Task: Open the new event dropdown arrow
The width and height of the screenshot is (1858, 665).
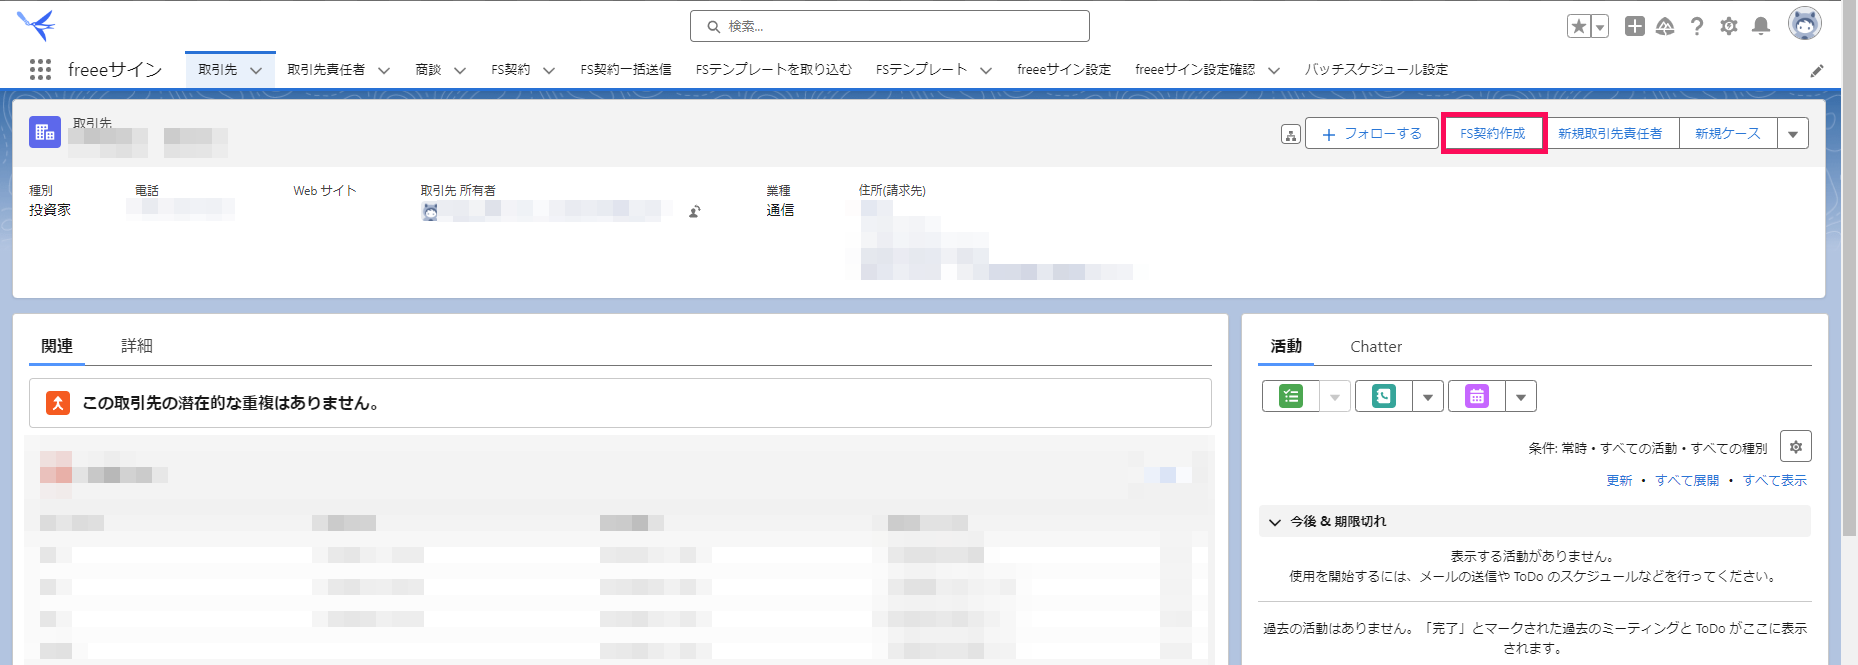Action: click(x=1521, y=397)
